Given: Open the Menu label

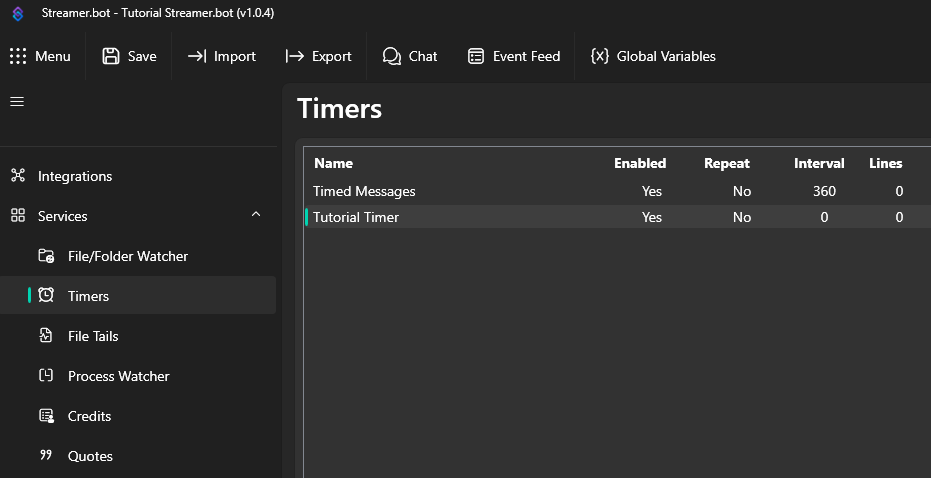Looking at the screenshot, I should tap(53, 56).
